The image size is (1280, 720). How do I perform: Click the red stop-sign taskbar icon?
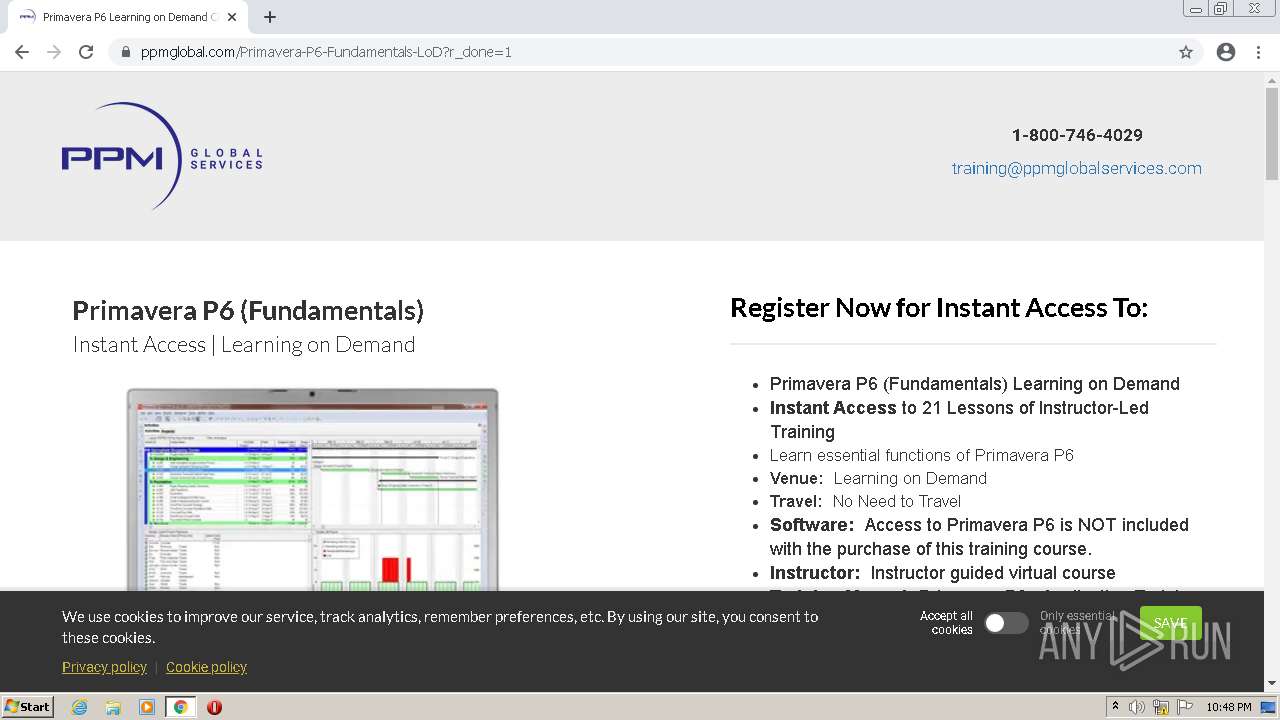[x=214, y=707]
